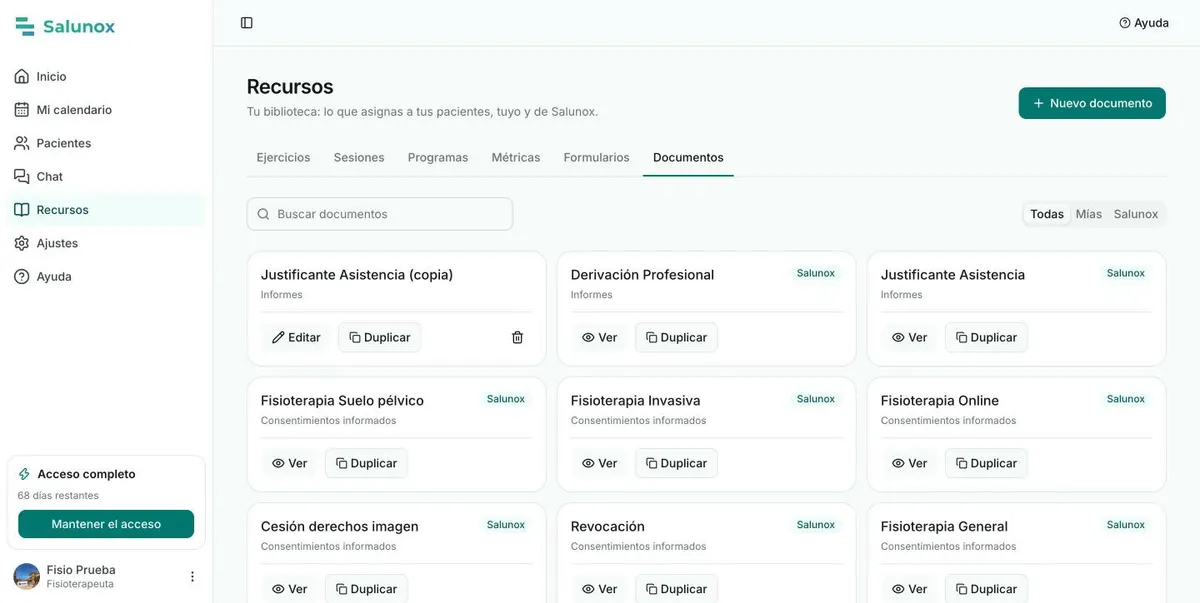Open Ayuda in the top bar

(1144, 23)
